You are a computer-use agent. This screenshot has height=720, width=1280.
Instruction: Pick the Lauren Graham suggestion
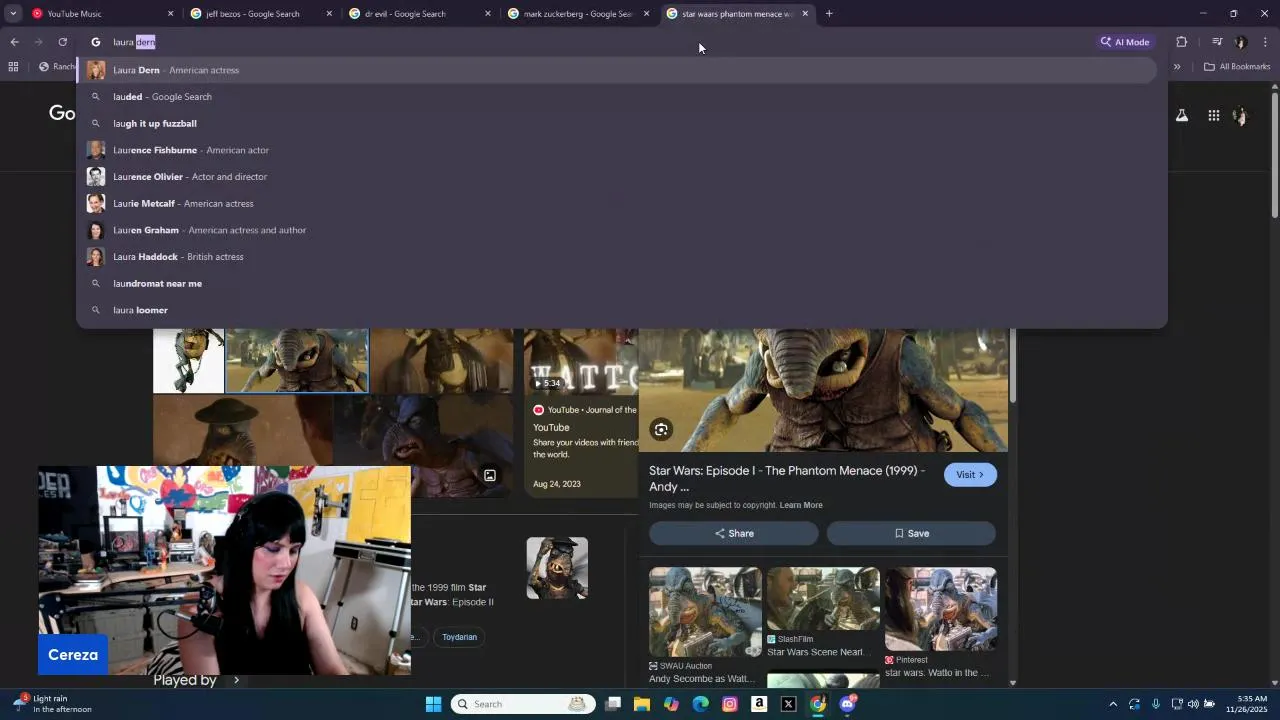coord(617,230)
